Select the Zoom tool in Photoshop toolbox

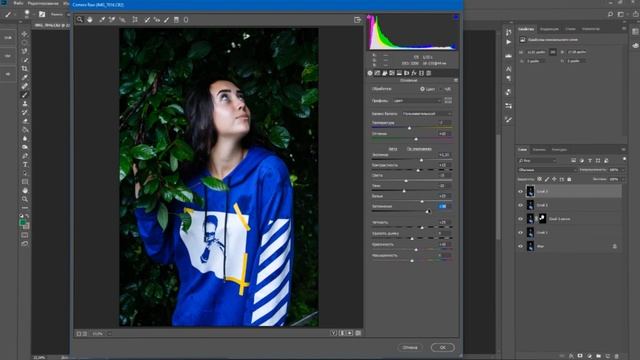coord(25,199)
